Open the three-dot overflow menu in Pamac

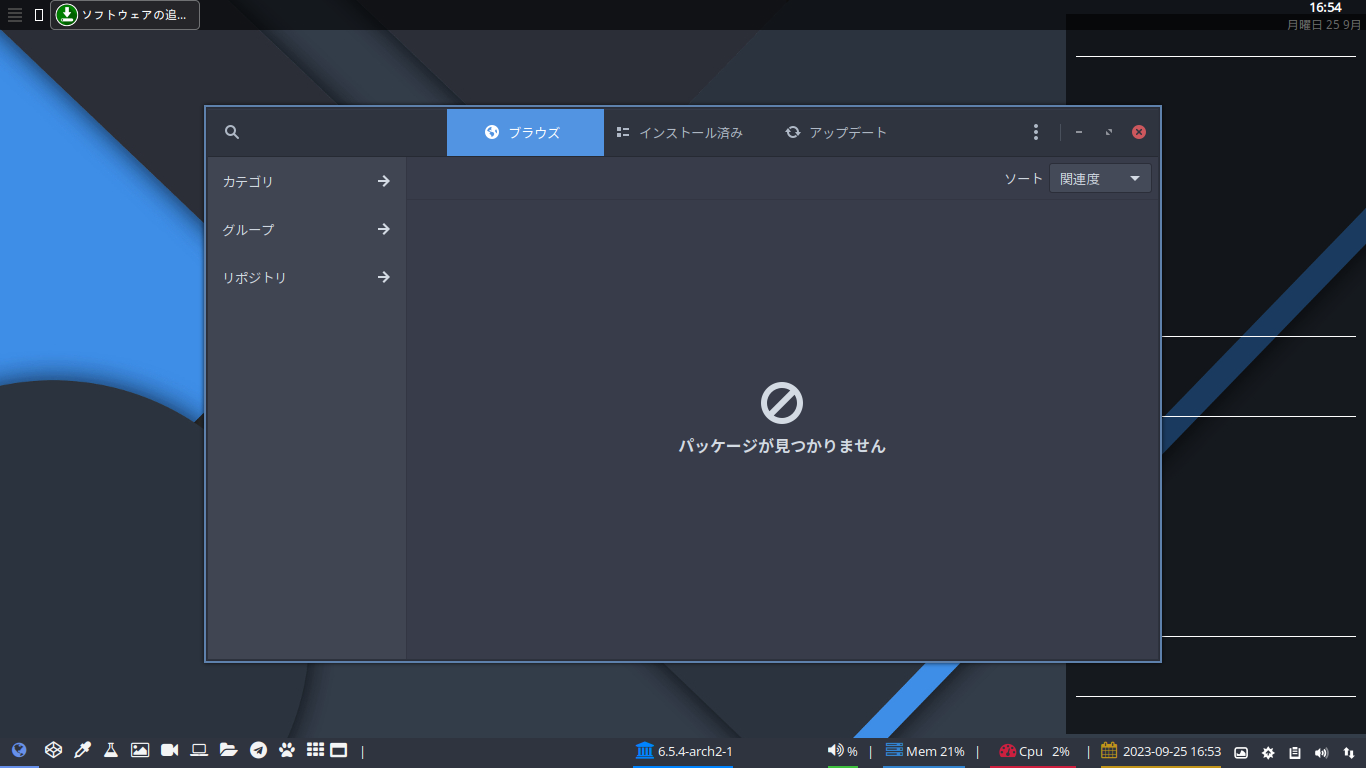click(x=1035, y=131)
